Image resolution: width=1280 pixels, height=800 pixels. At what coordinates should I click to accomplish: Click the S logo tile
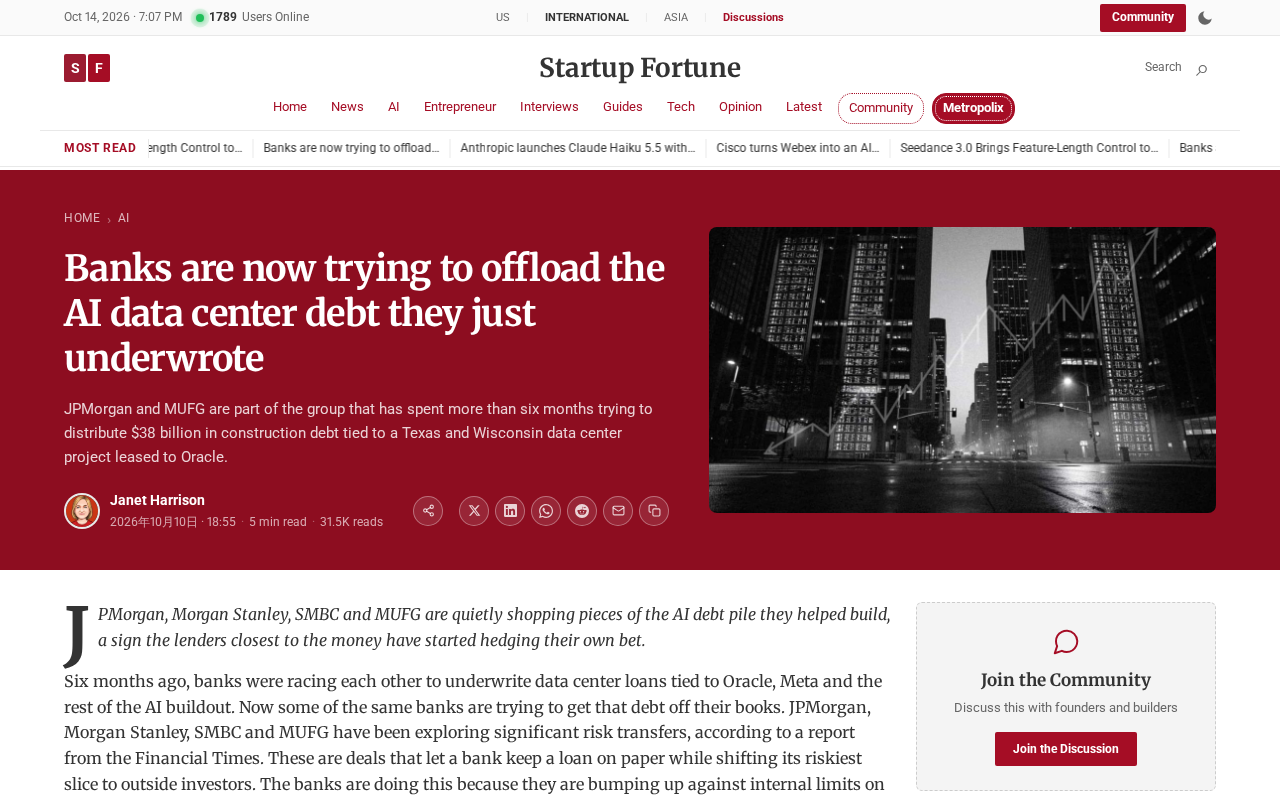point(75,68)
